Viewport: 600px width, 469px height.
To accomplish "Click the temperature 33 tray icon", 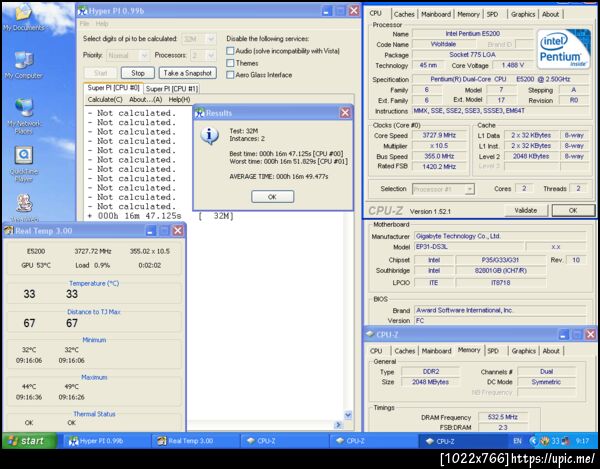I will coord(555,441).
